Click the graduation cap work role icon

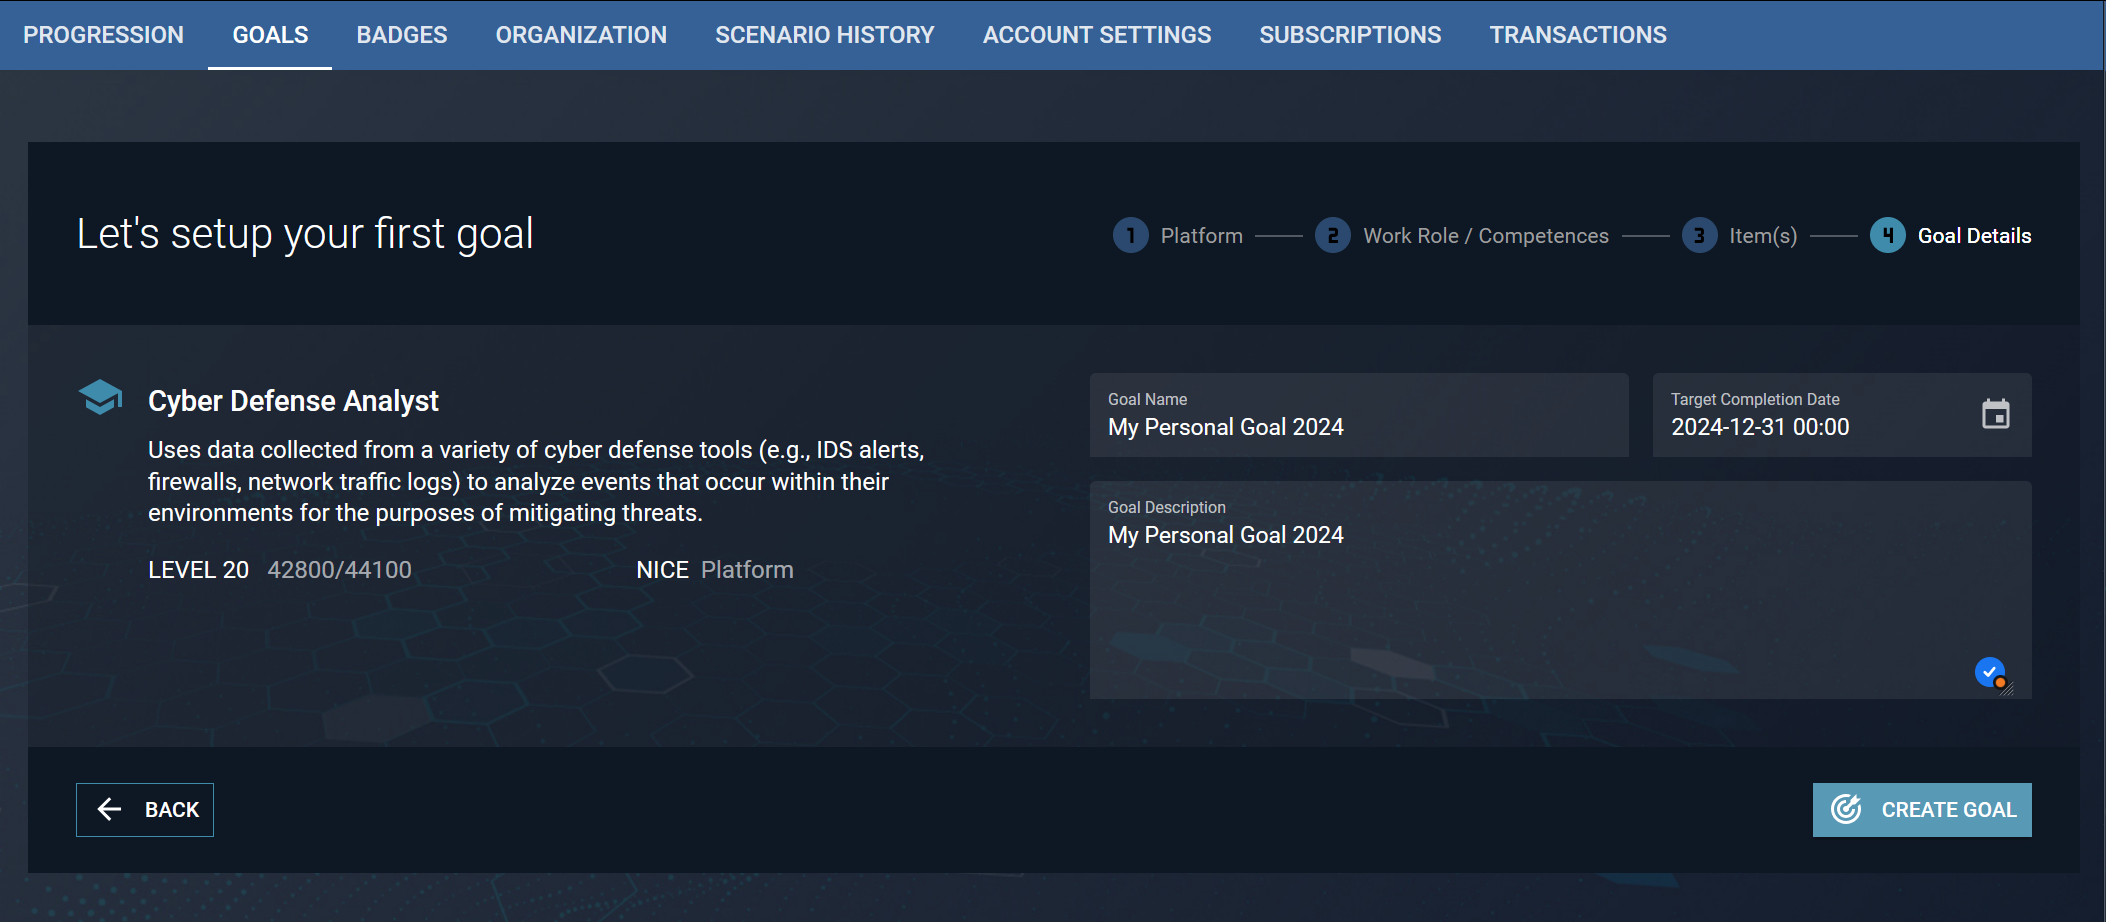click(x=100, y=397)
